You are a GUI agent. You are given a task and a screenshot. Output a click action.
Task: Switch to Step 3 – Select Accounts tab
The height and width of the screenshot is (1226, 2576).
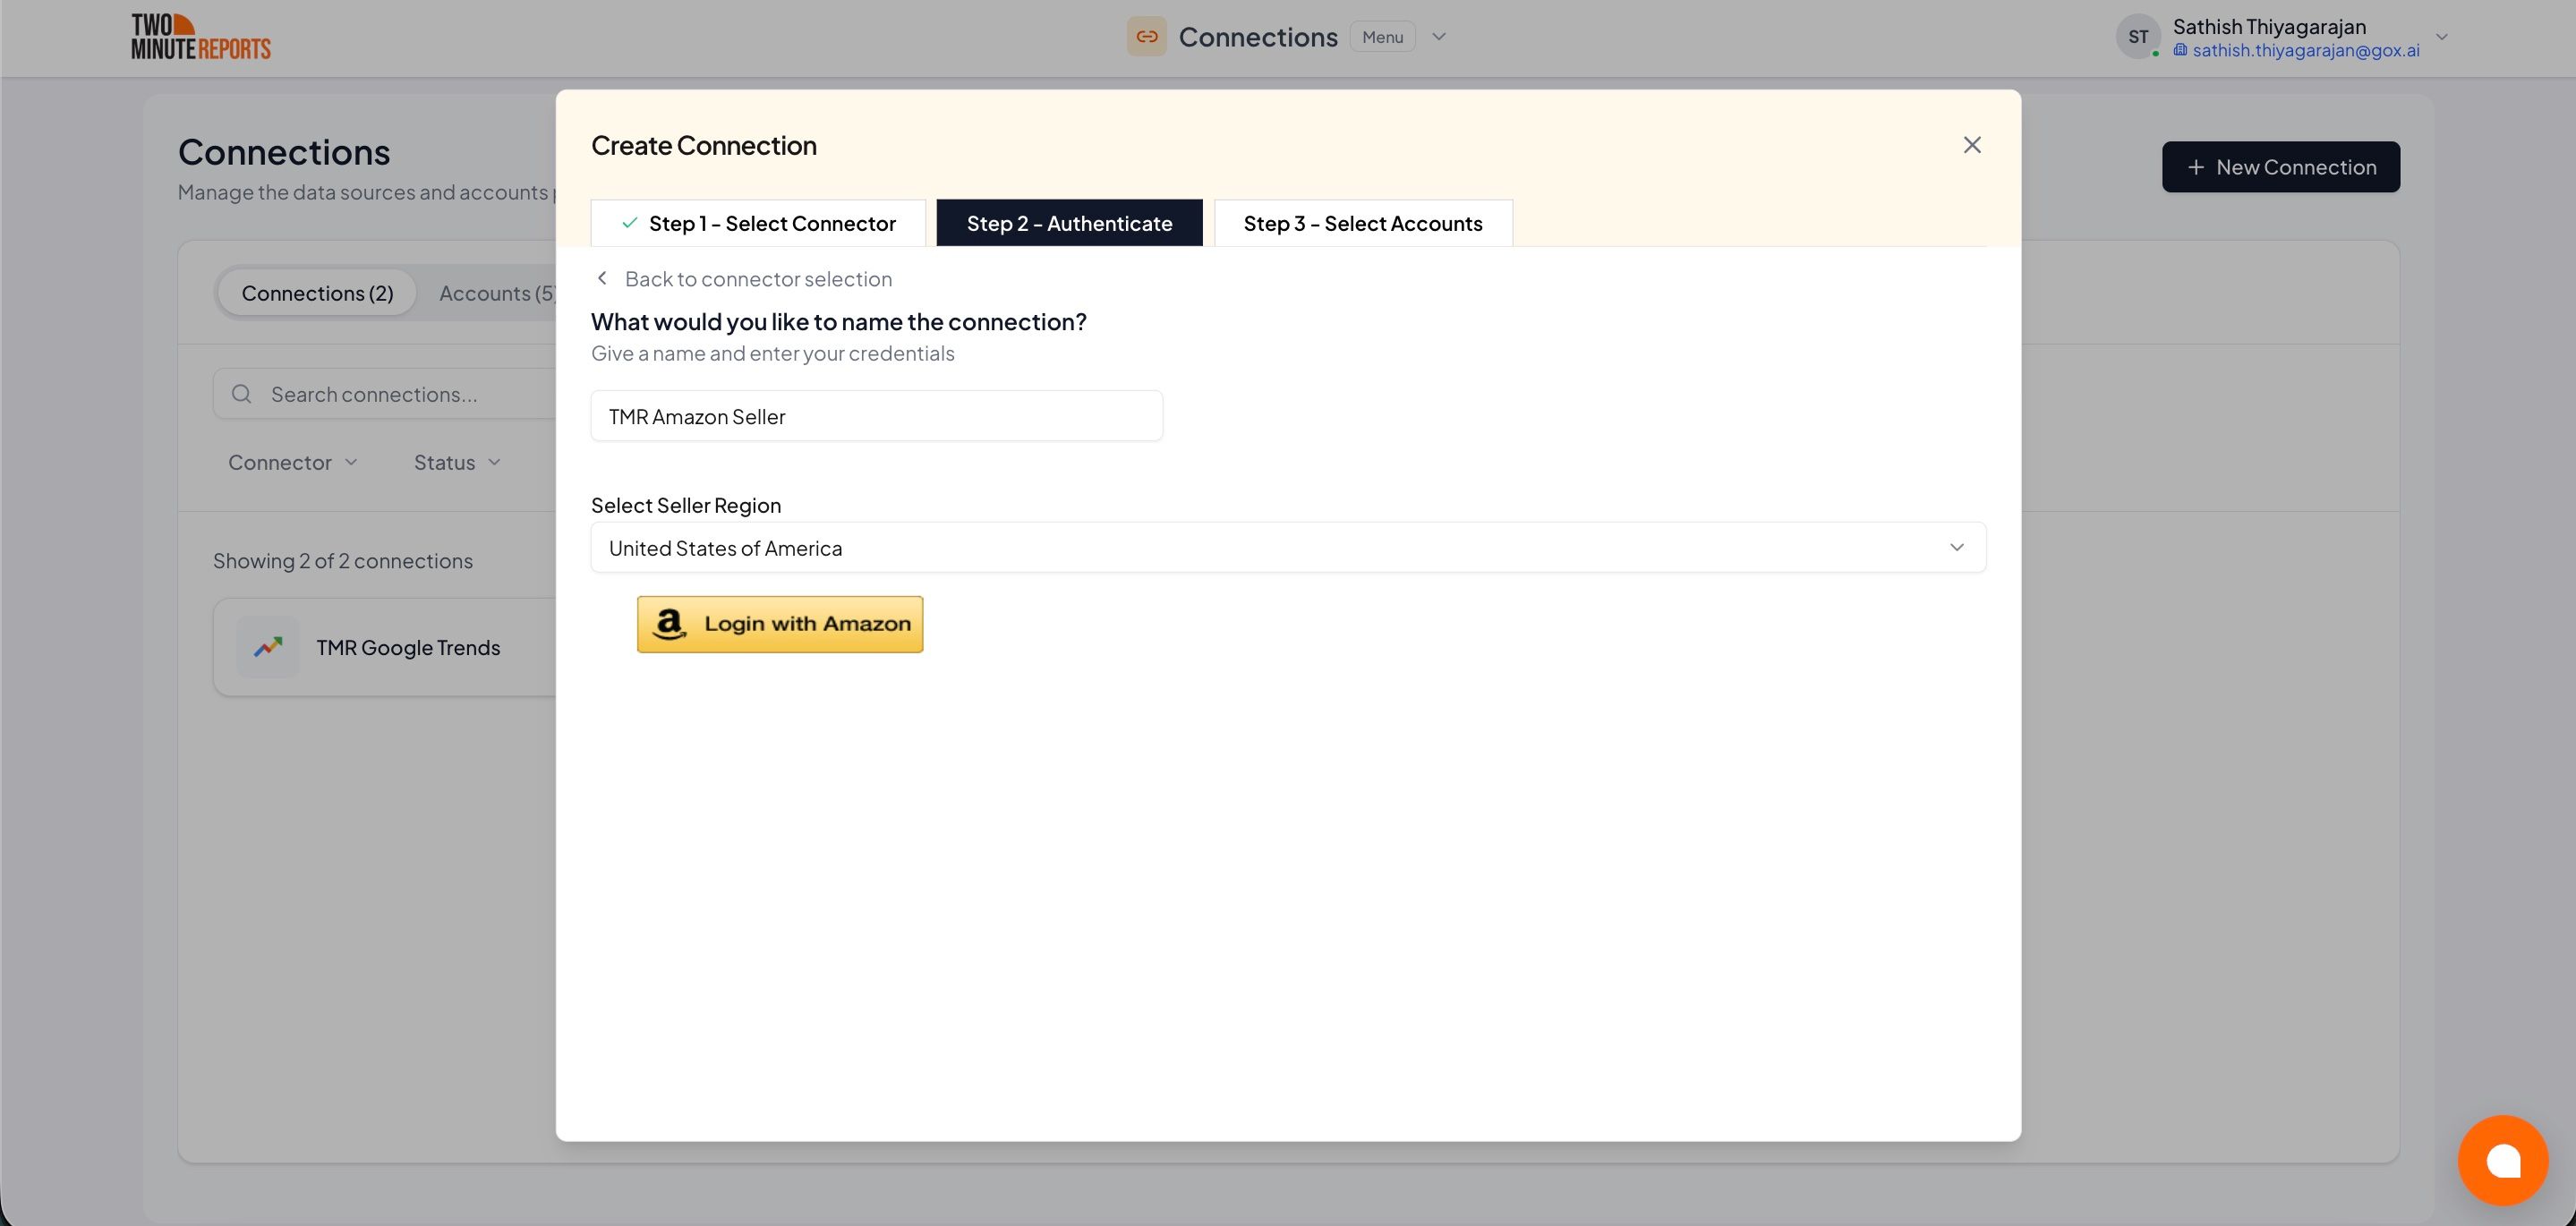pos(1362,223)
